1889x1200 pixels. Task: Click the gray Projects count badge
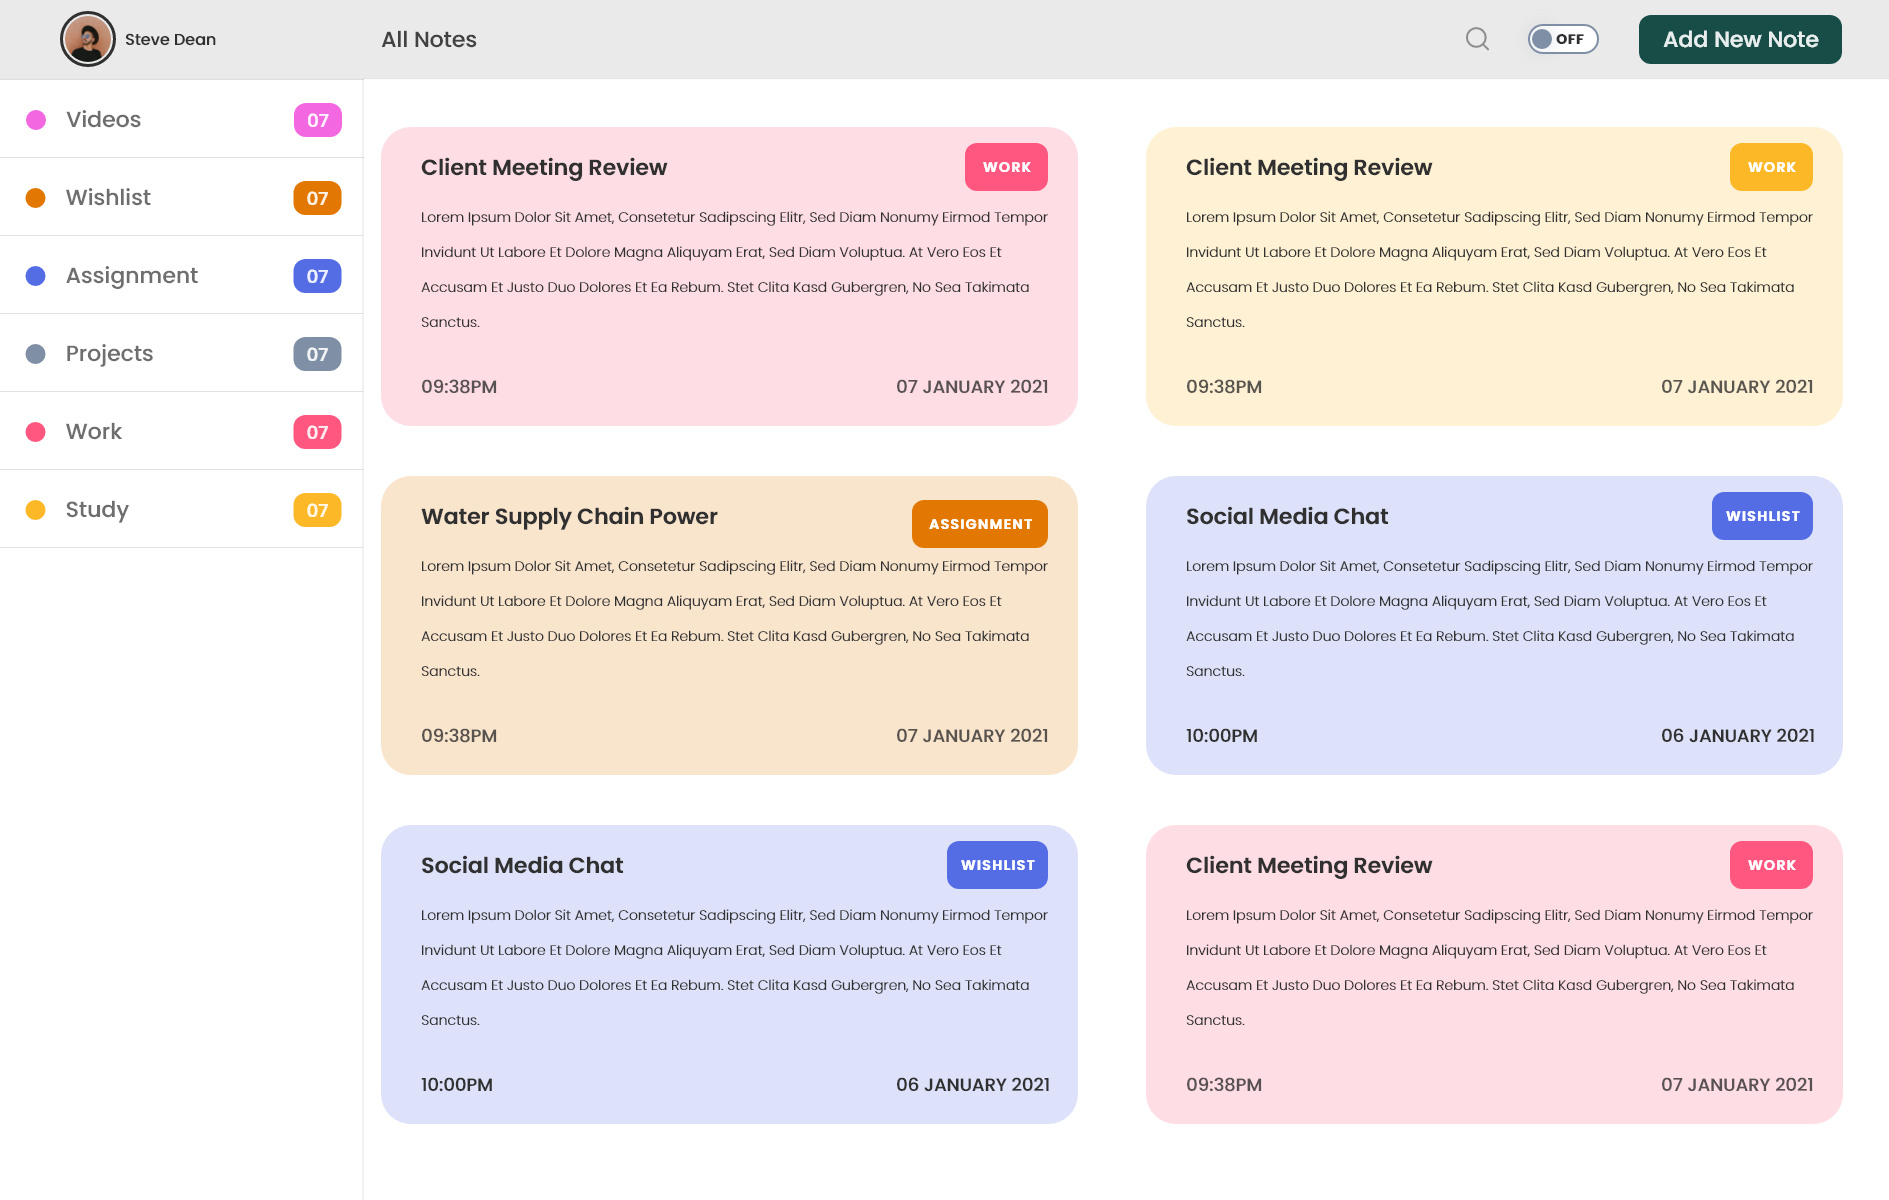coord(317,354)
